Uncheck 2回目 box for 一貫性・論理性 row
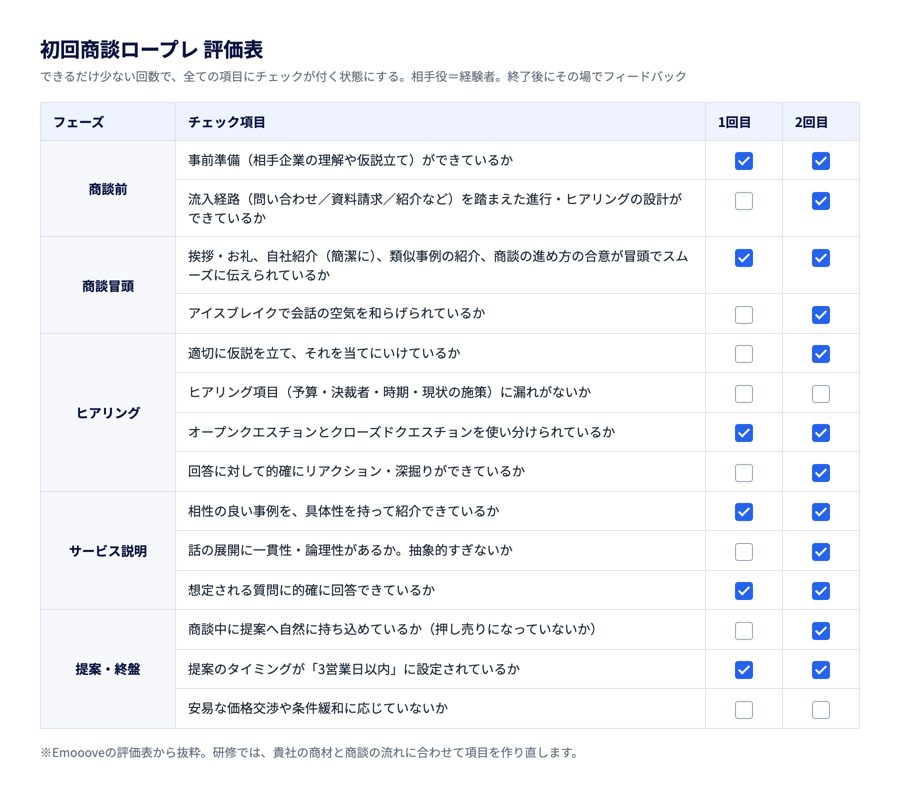This screenshot has height=794, width=900. [820, 552]
